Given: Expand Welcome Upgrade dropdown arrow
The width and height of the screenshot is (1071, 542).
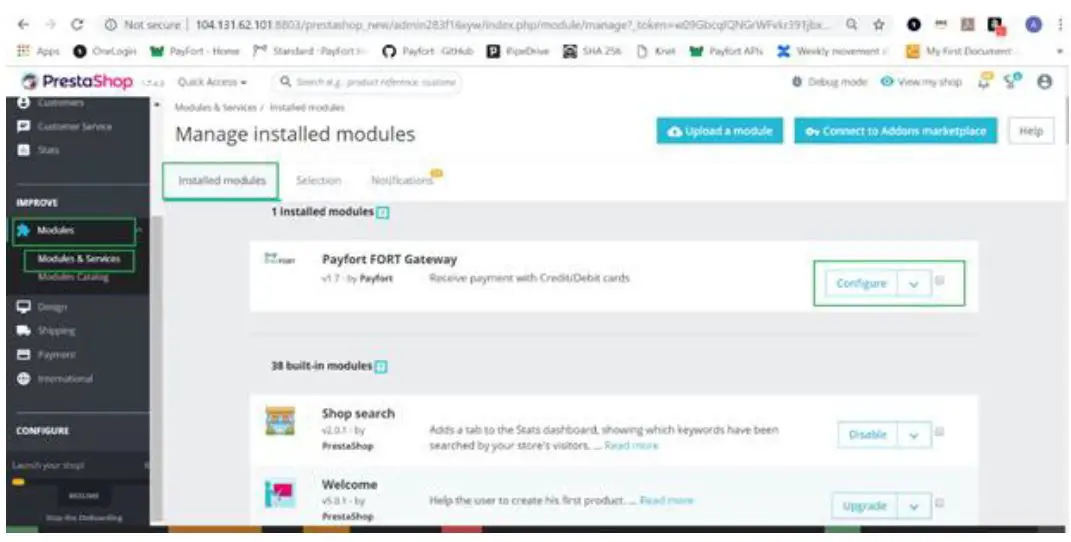Looking at the screenshot, I should pos(914,507).
